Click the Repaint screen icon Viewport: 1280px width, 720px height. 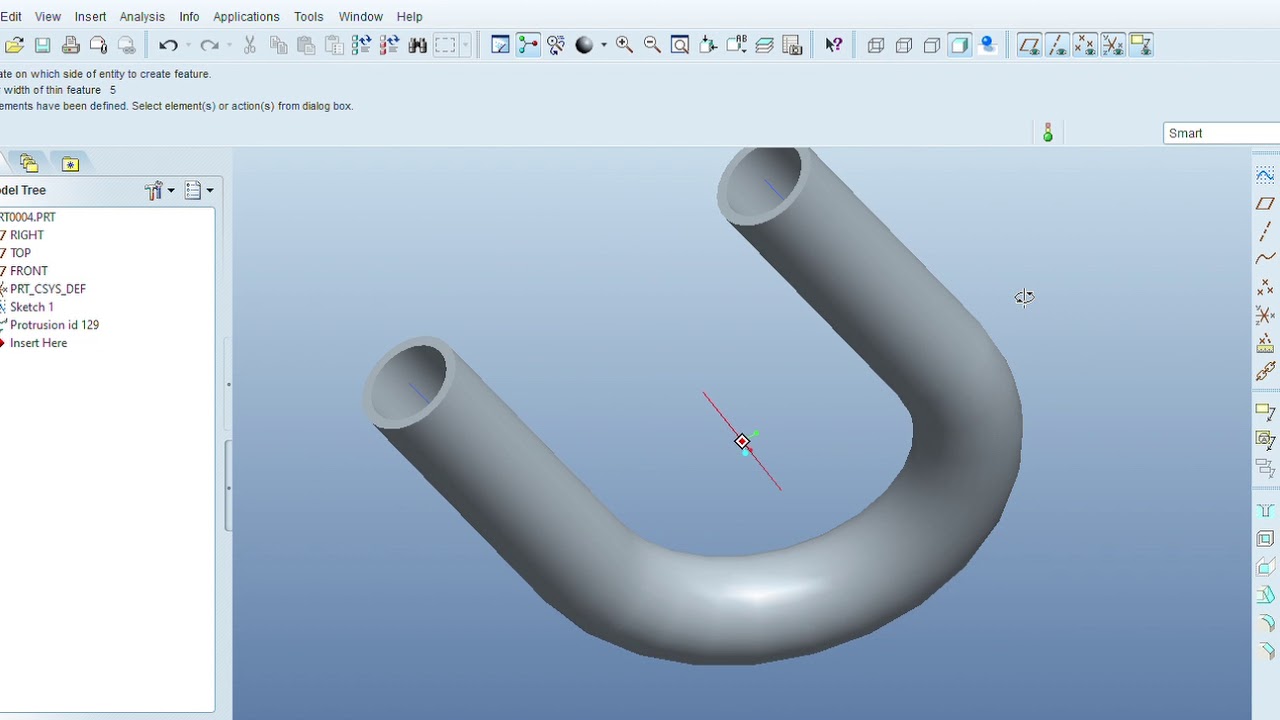click(x=500, y=45)
